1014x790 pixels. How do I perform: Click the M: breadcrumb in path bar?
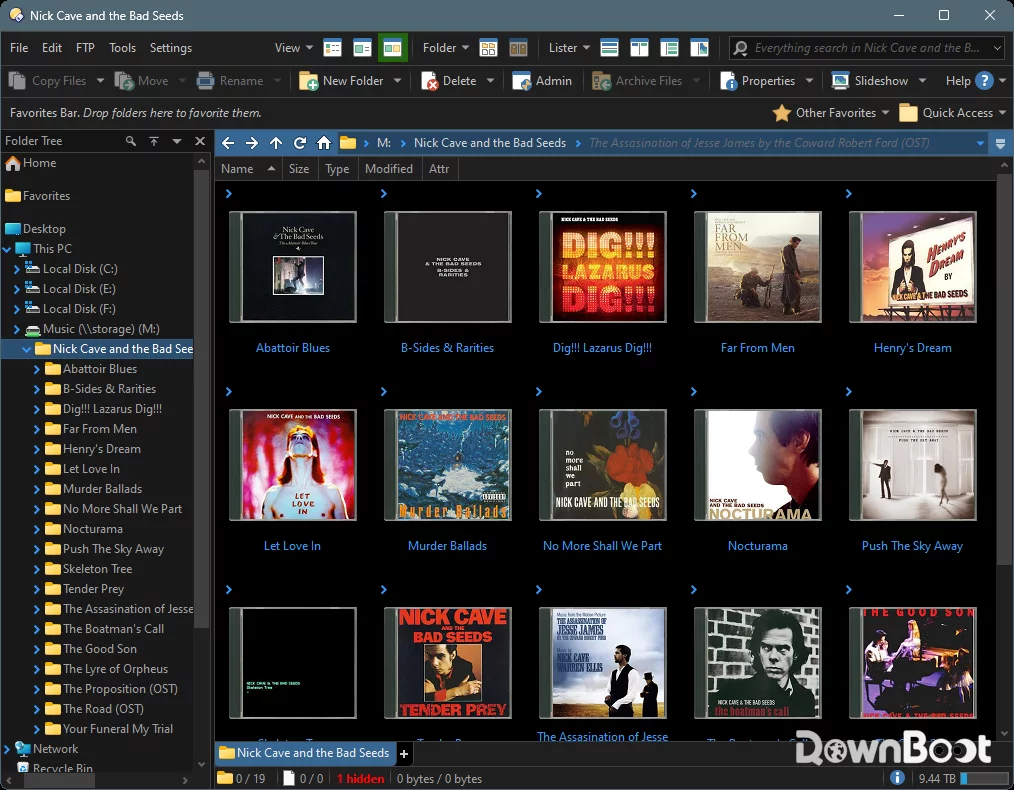click(x=384, y=143)
